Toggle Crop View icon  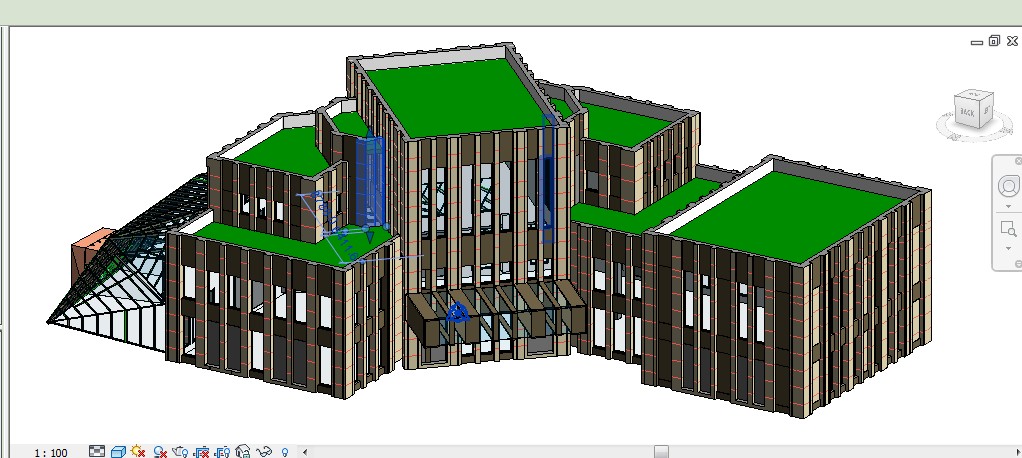[201, 451]
